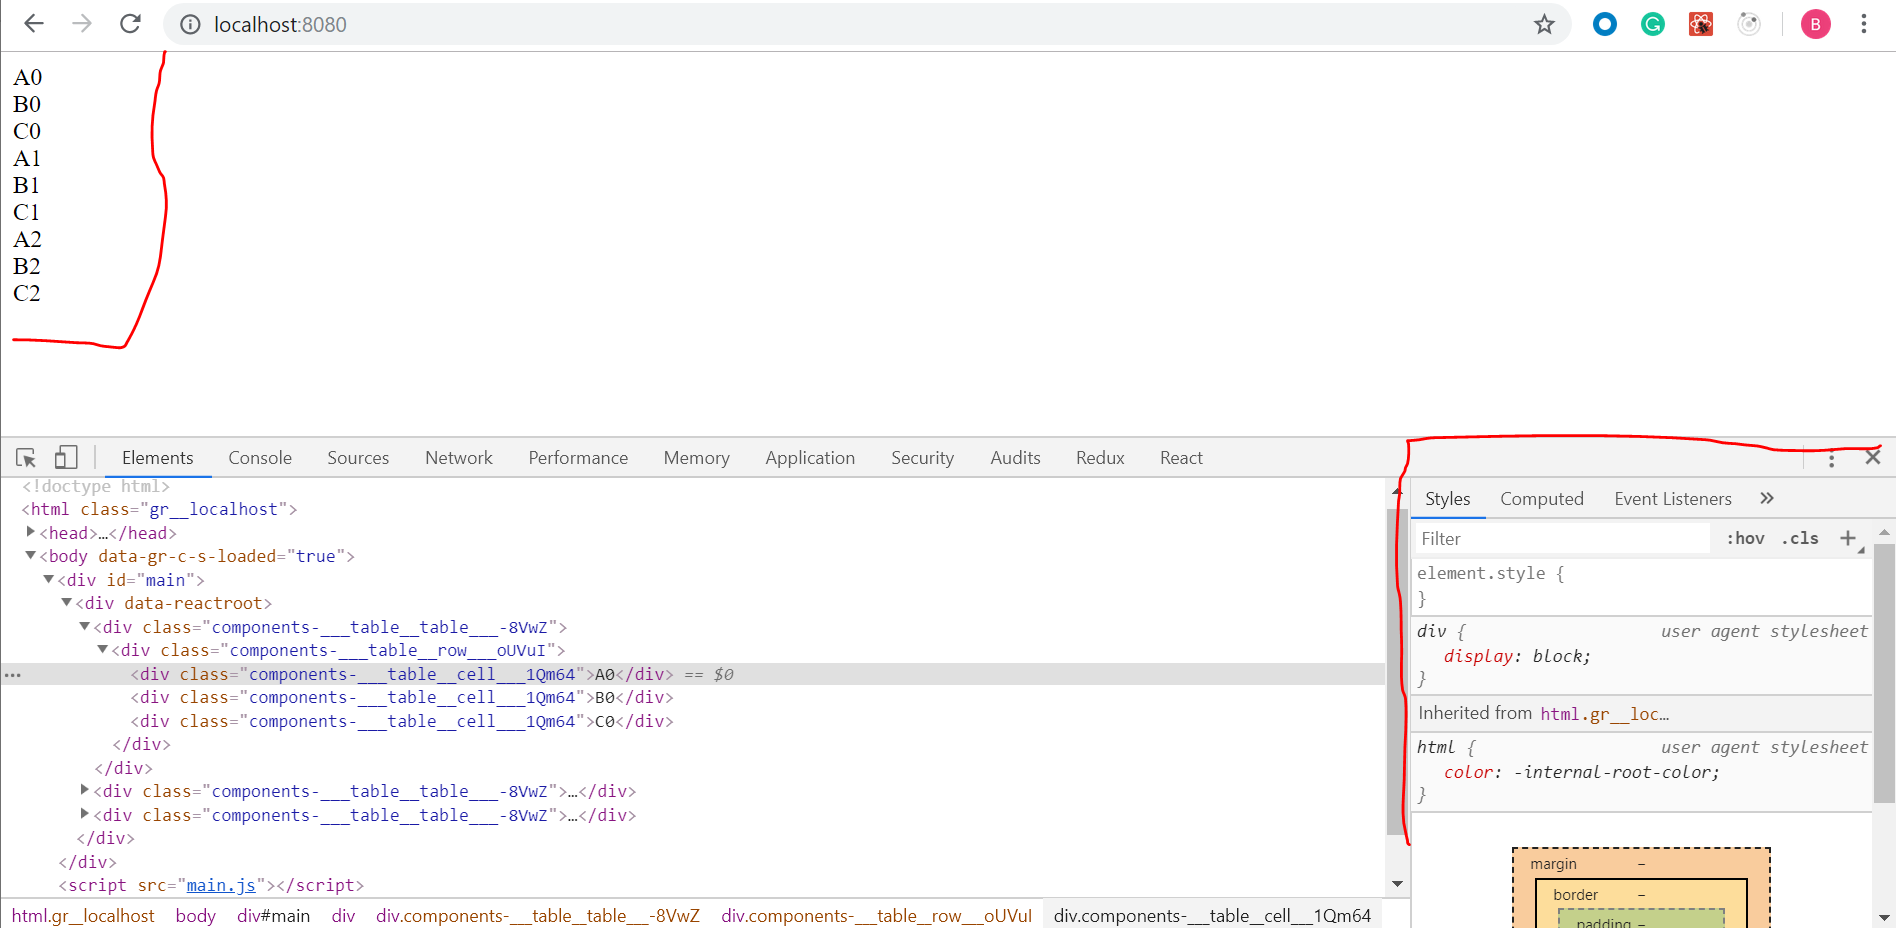Select the Event Listeners sidebar tab
The image size is (1896, 928).
pyautogui.click(x=1673, y=499)
